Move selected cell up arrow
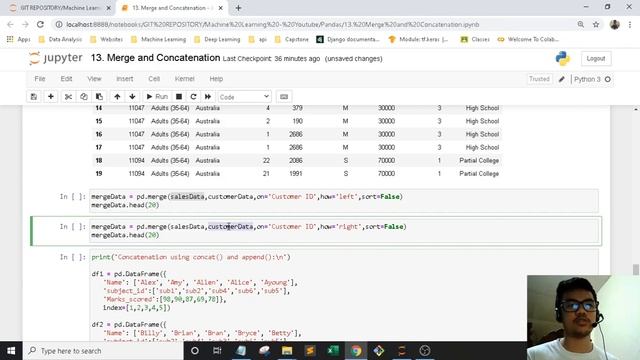 (117, 97)
